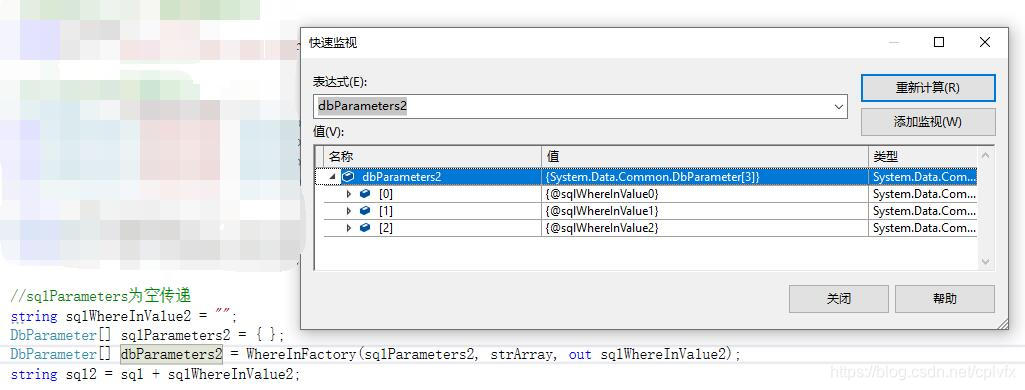Expand the [0] array element
Image resolution: width=1025 pixels, height=390 pixels.
[x=348, y=194]
